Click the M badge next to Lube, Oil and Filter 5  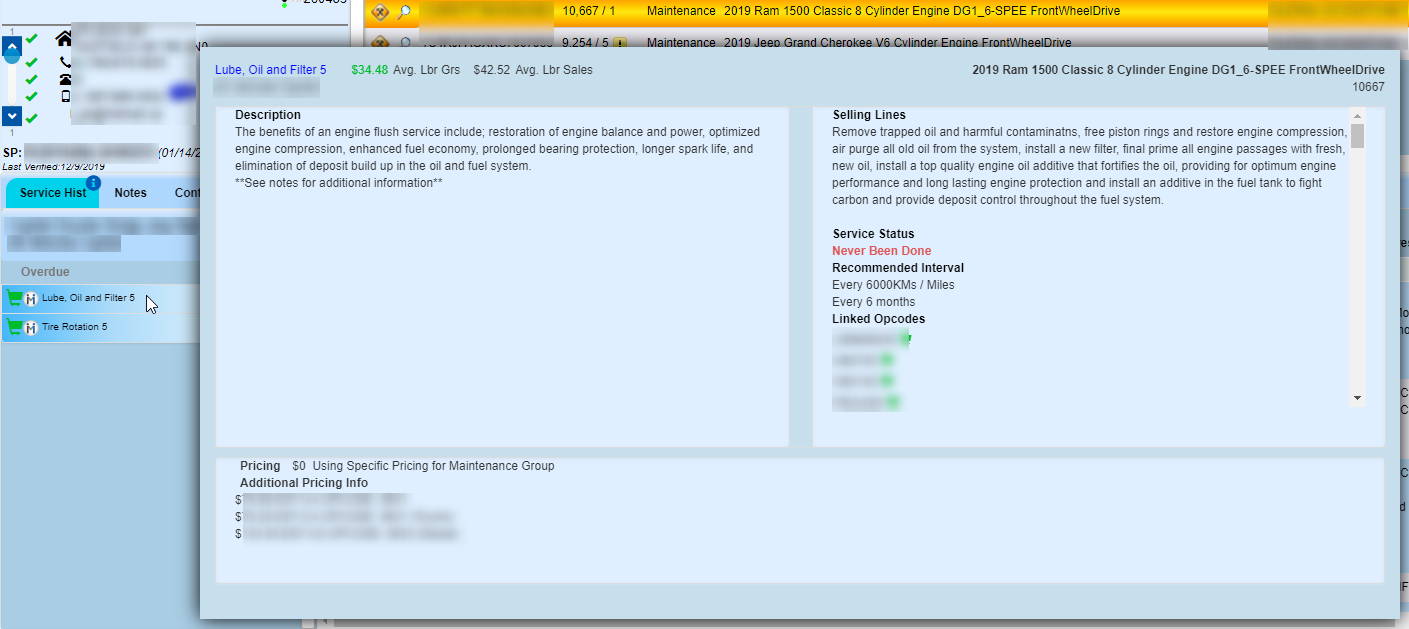(31, 299)
